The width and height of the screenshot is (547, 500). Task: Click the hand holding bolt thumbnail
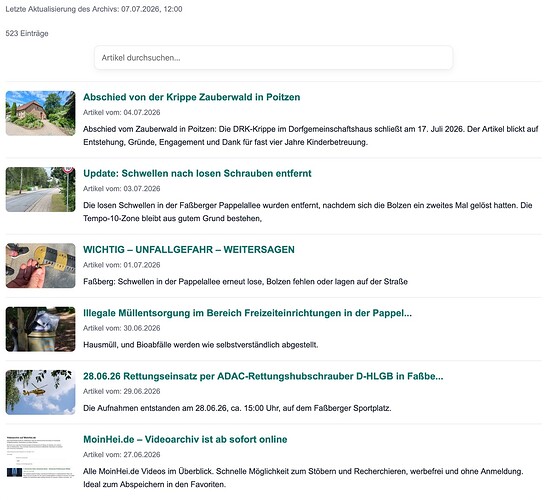40,266
